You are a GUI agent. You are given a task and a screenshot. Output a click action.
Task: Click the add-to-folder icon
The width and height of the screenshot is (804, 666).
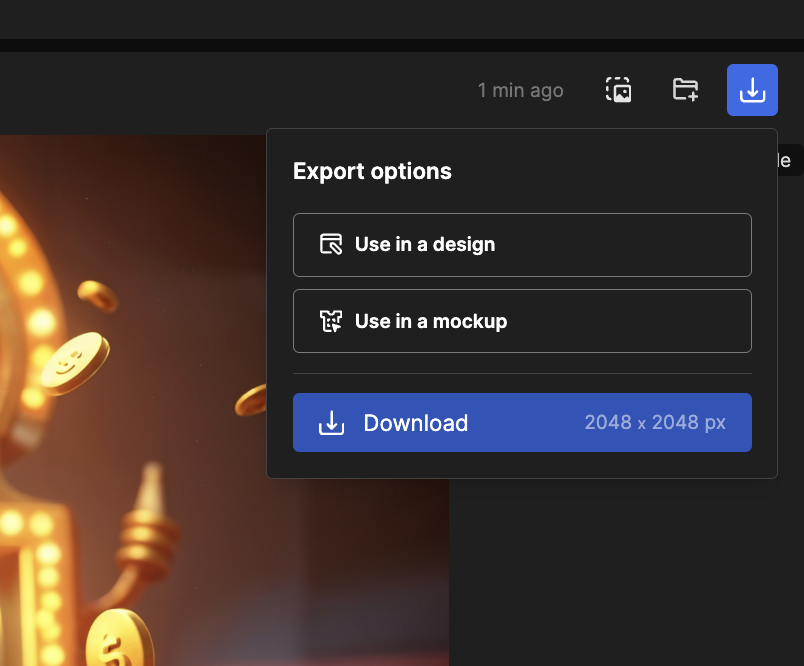tap(685, 90)
